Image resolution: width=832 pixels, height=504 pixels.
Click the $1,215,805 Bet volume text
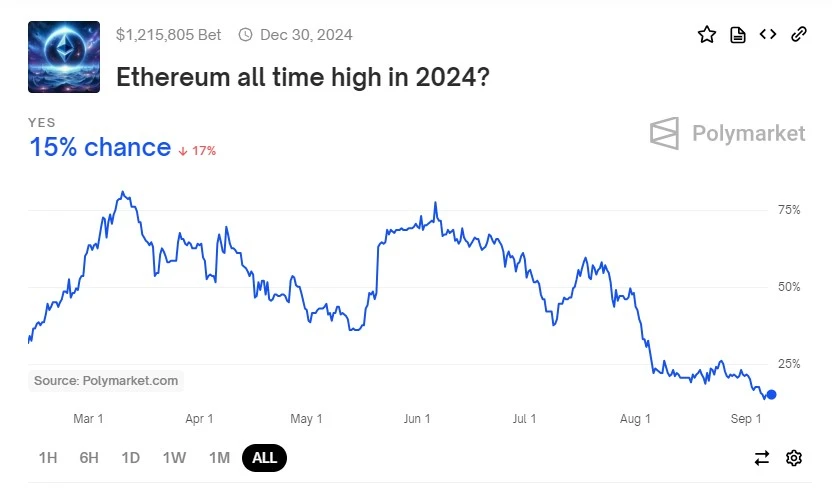[x=169, y=35]
